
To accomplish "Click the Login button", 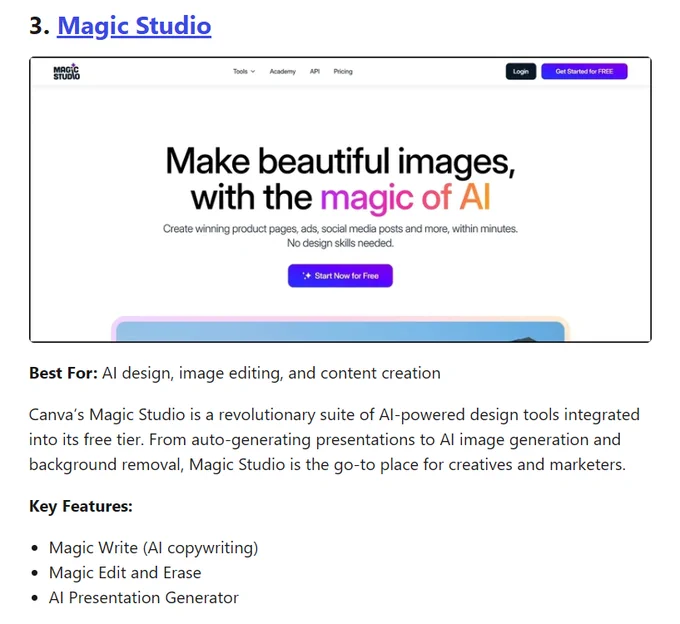I will click(520, 72).
